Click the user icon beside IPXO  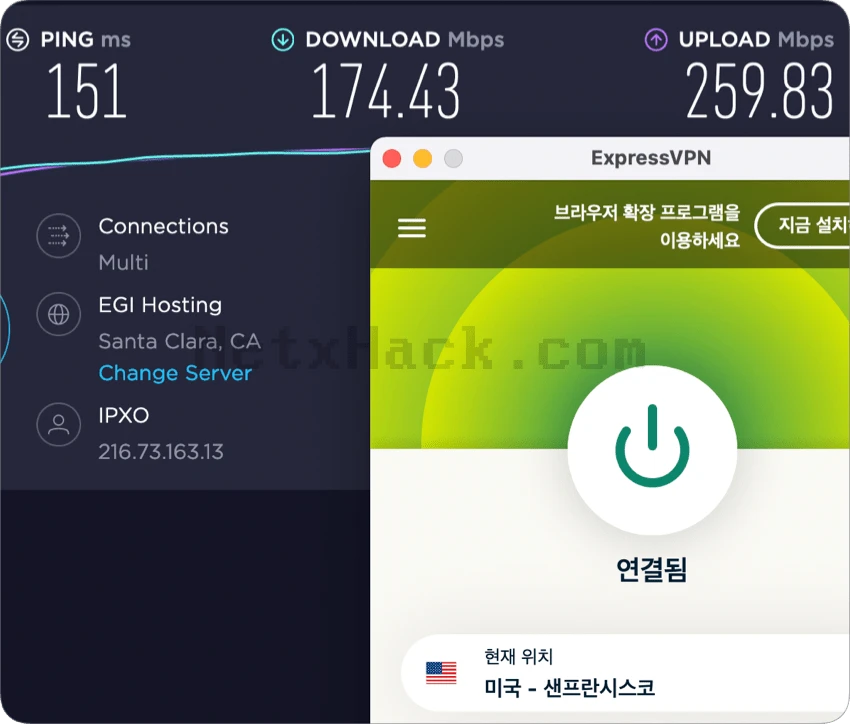[x=59, y=424]
